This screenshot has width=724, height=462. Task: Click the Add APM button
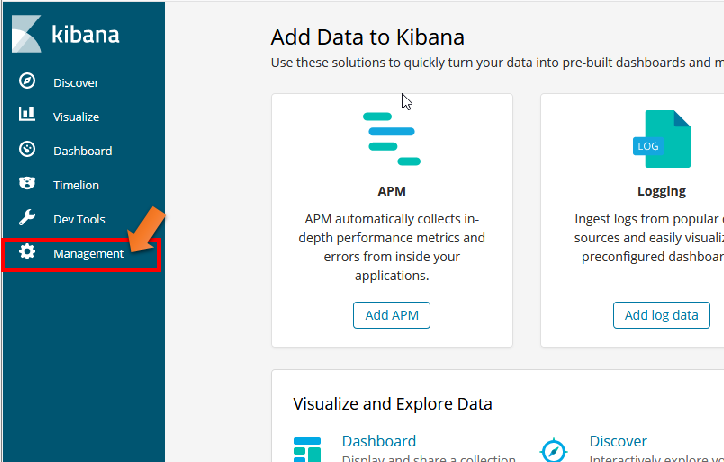click(x=392, y=315)
